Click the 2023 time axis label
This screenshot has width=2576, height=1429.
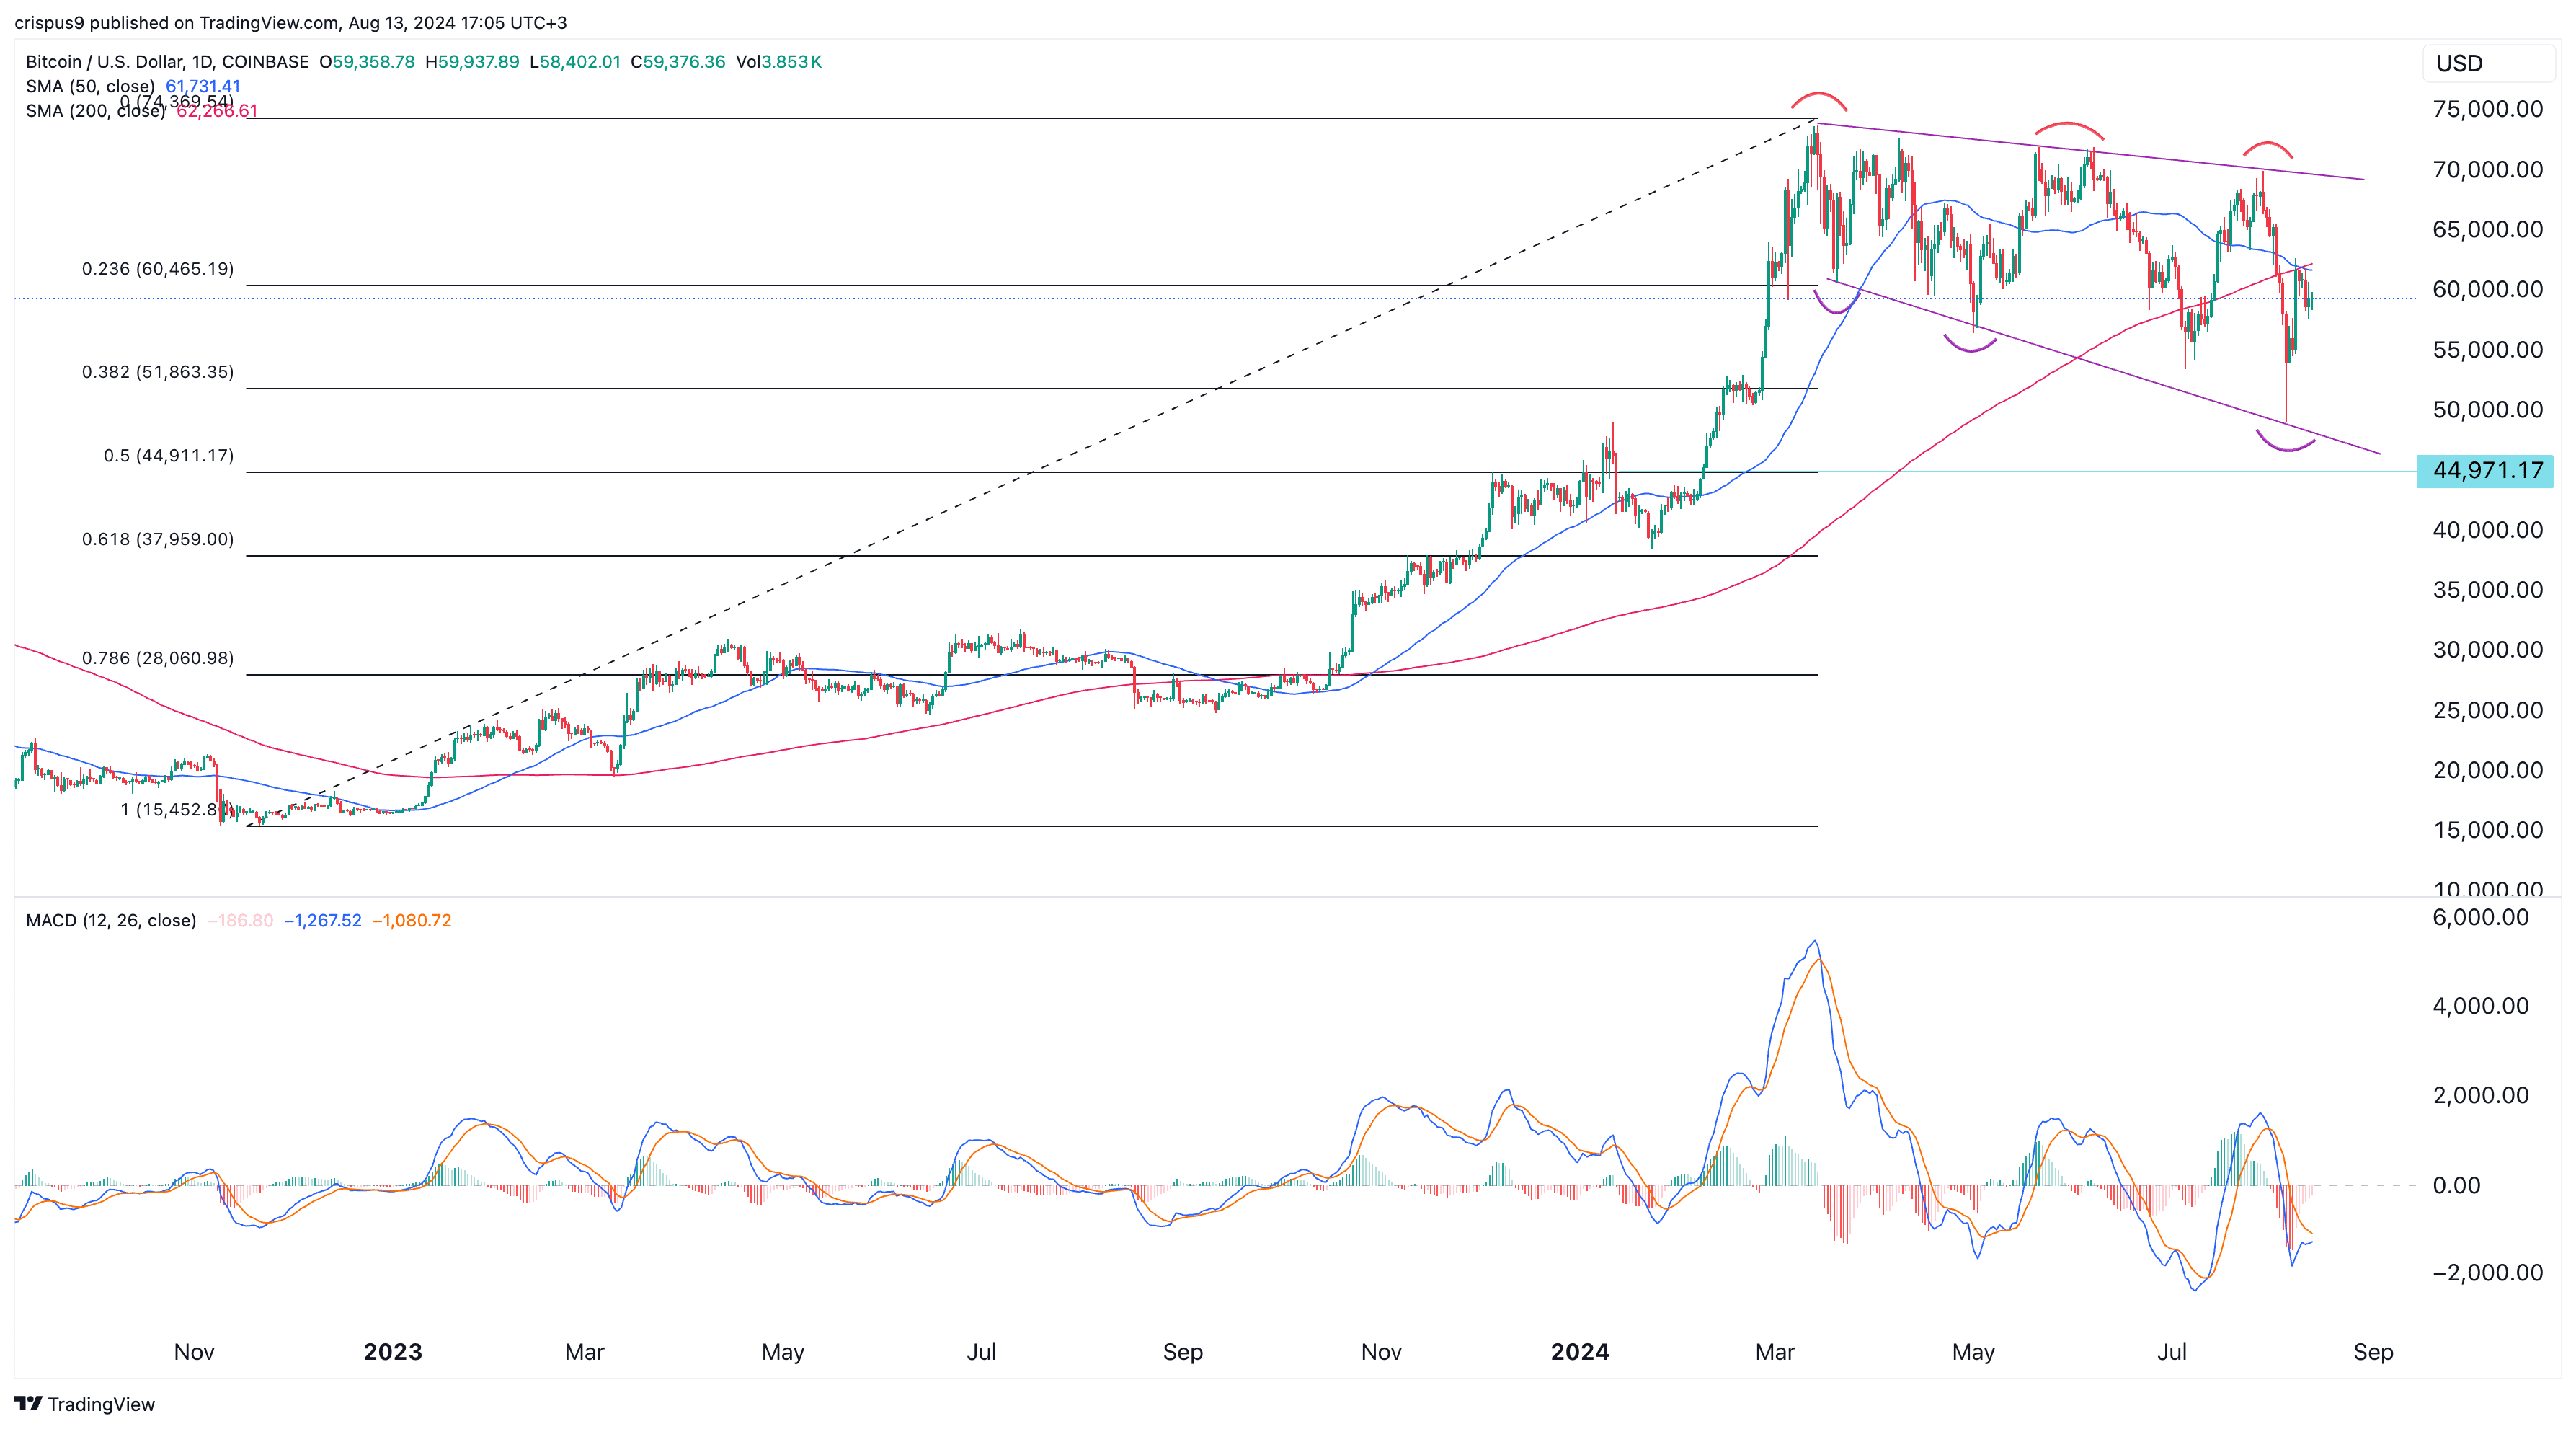tap(392, 1352)
